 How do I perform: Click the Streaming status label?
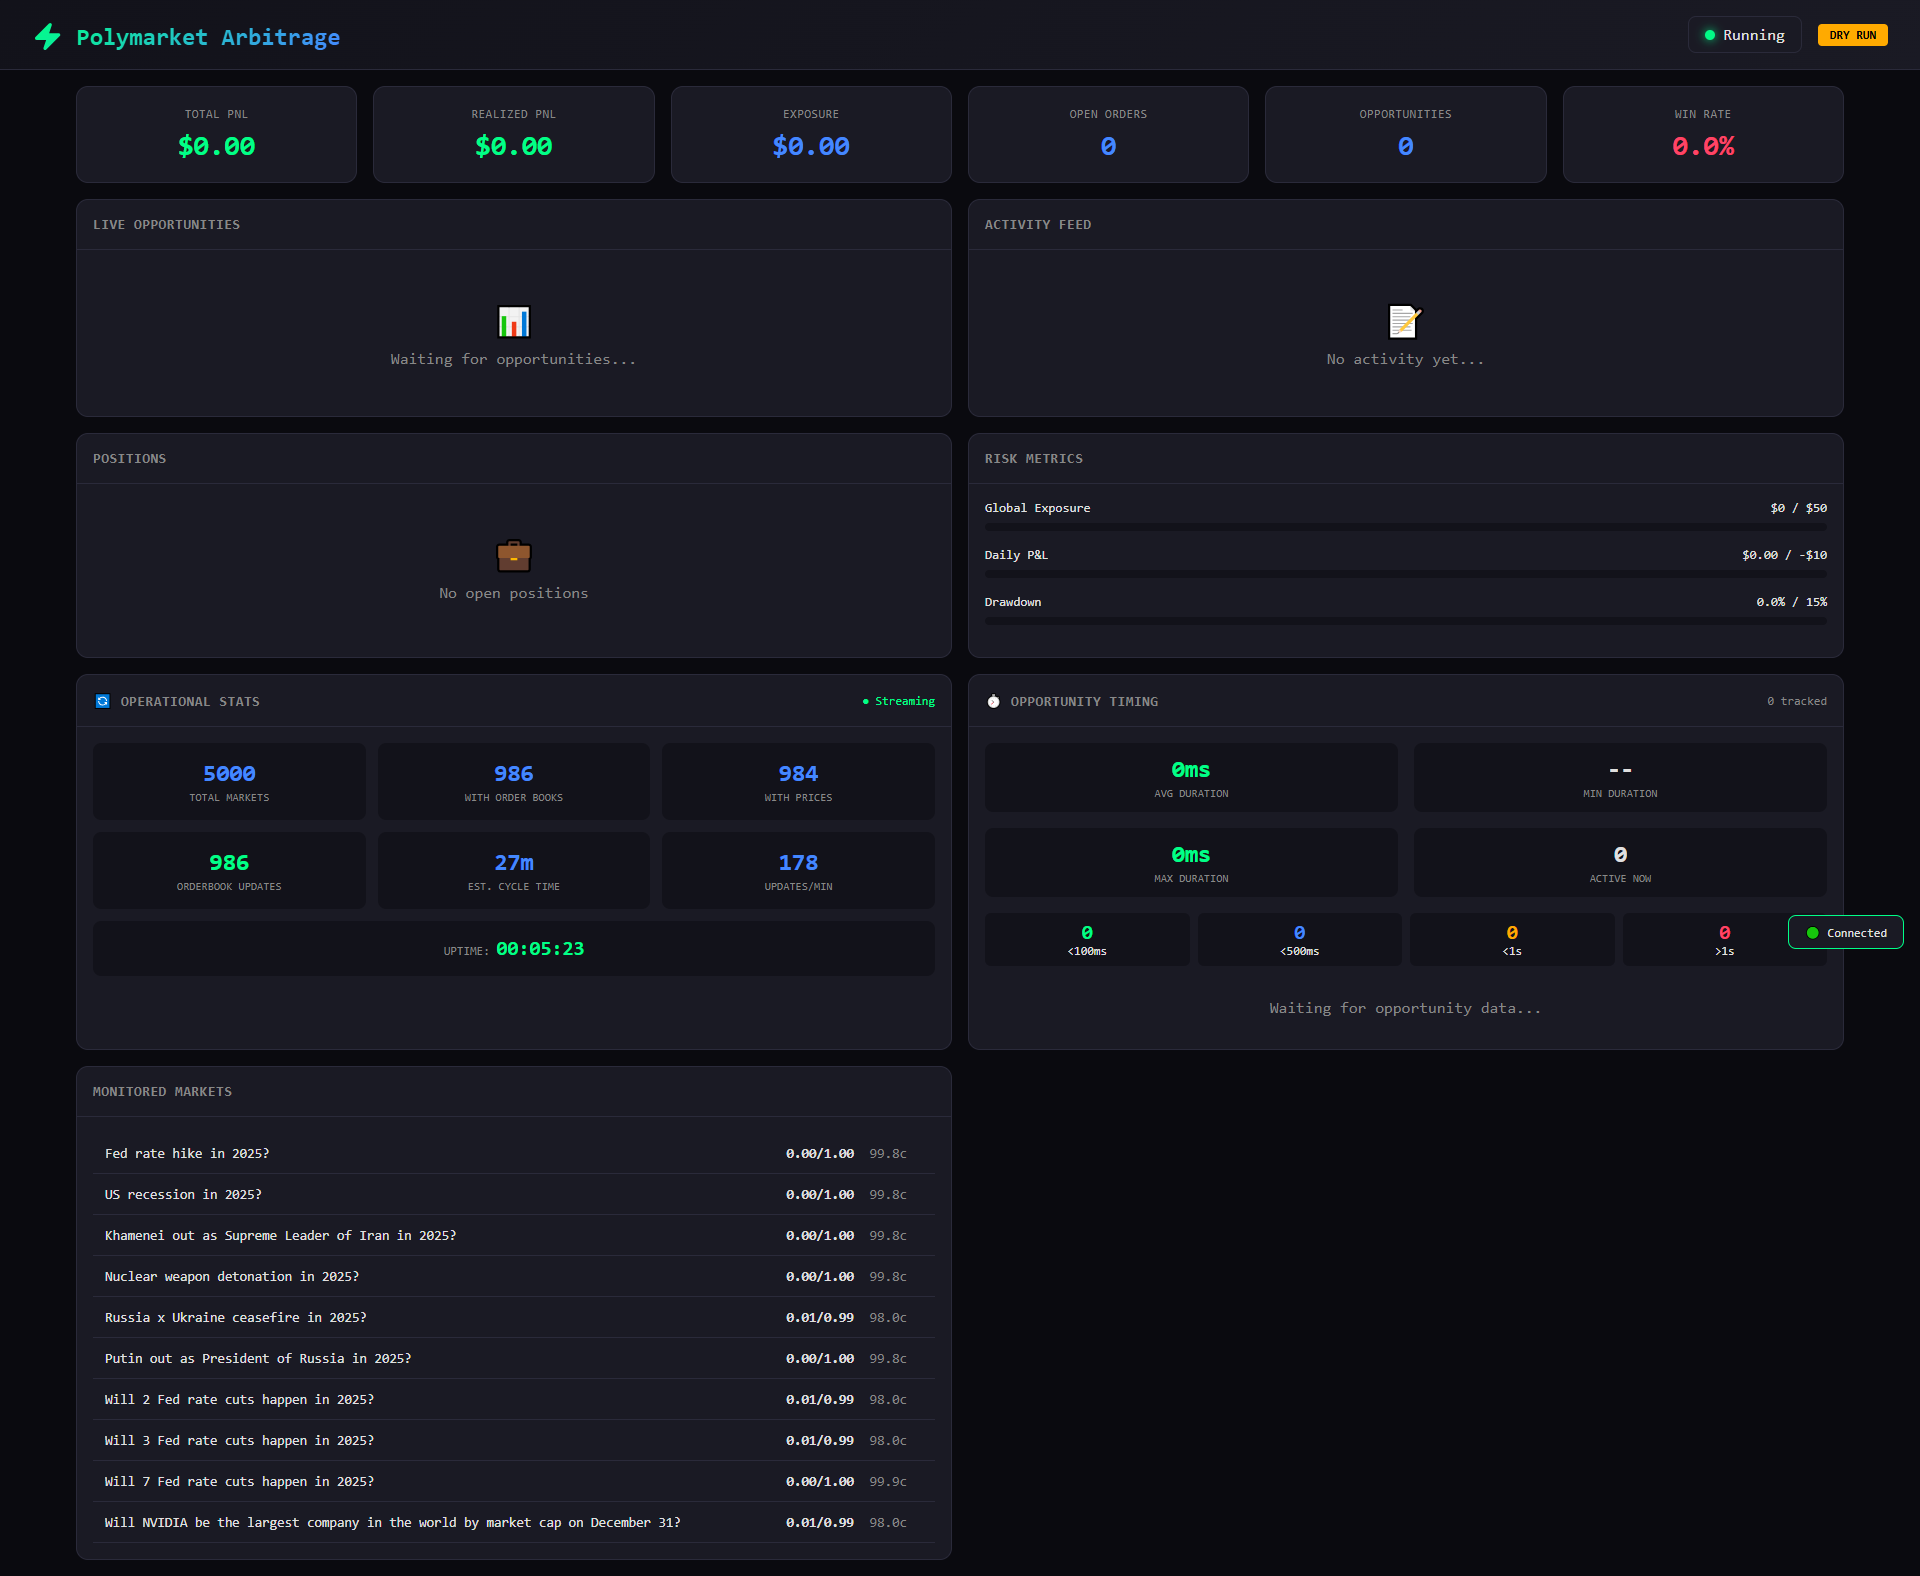pos(899,701)
